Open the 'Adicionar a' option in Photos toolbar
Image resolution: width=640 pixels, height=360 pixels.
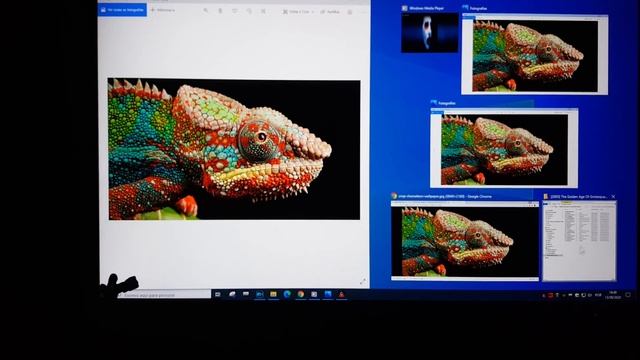[x=163, y=10]
